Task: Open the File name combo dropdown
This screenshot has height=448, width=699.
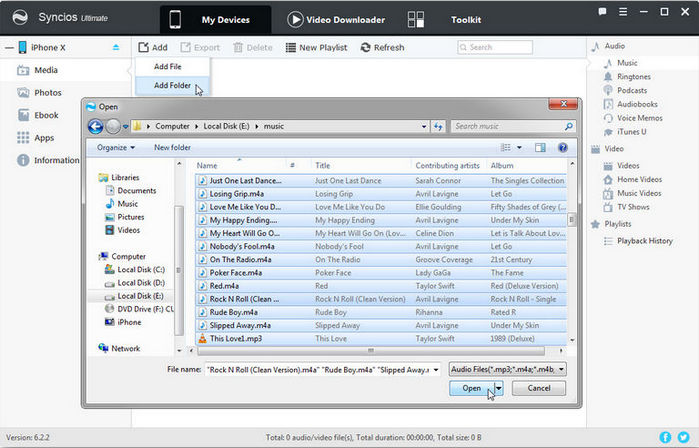Action: click(436, 370)
